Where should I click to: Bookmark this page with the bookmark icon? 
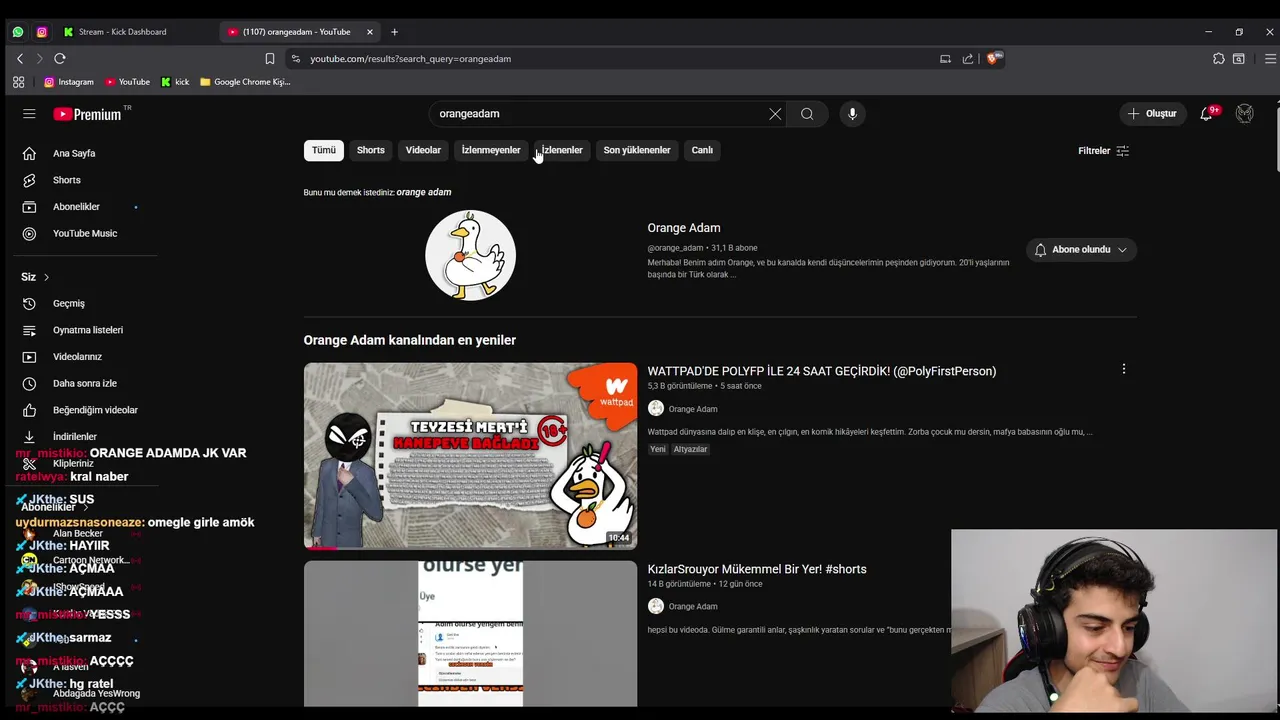[270, 59]
